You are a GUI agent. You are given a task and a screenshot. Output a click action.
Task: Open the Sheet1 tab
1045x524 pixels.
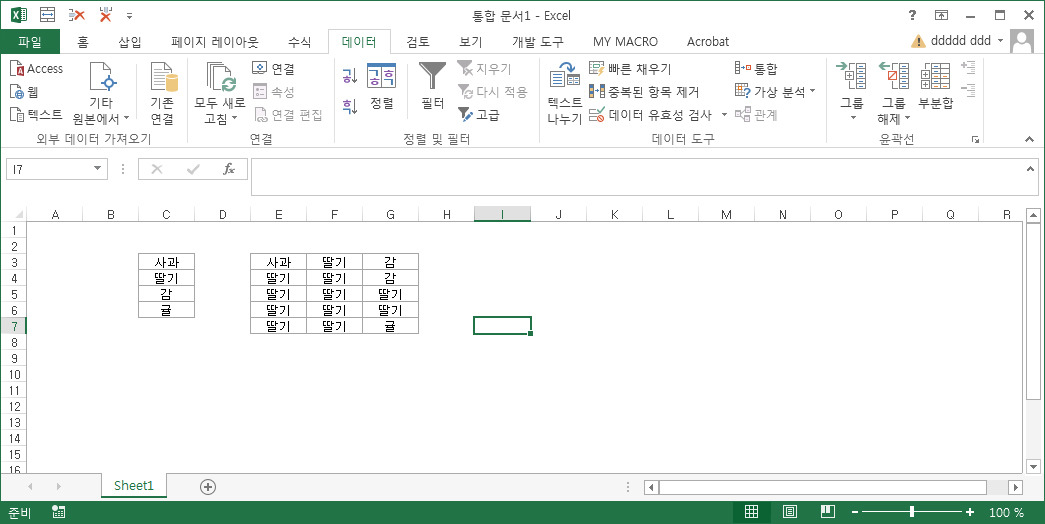pyautogui.click(x=133, y=485)
